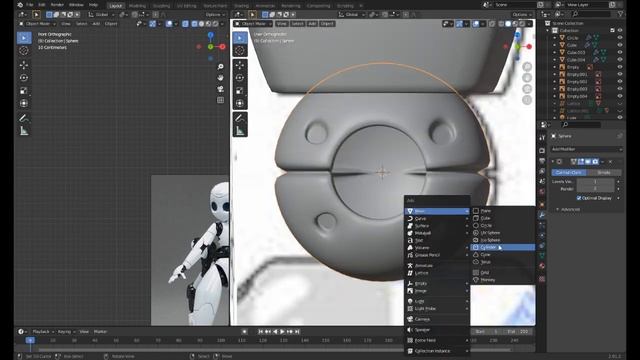Click the subdivision Render levels field
This screenshot has width=640, height=360.
[596, 189]
